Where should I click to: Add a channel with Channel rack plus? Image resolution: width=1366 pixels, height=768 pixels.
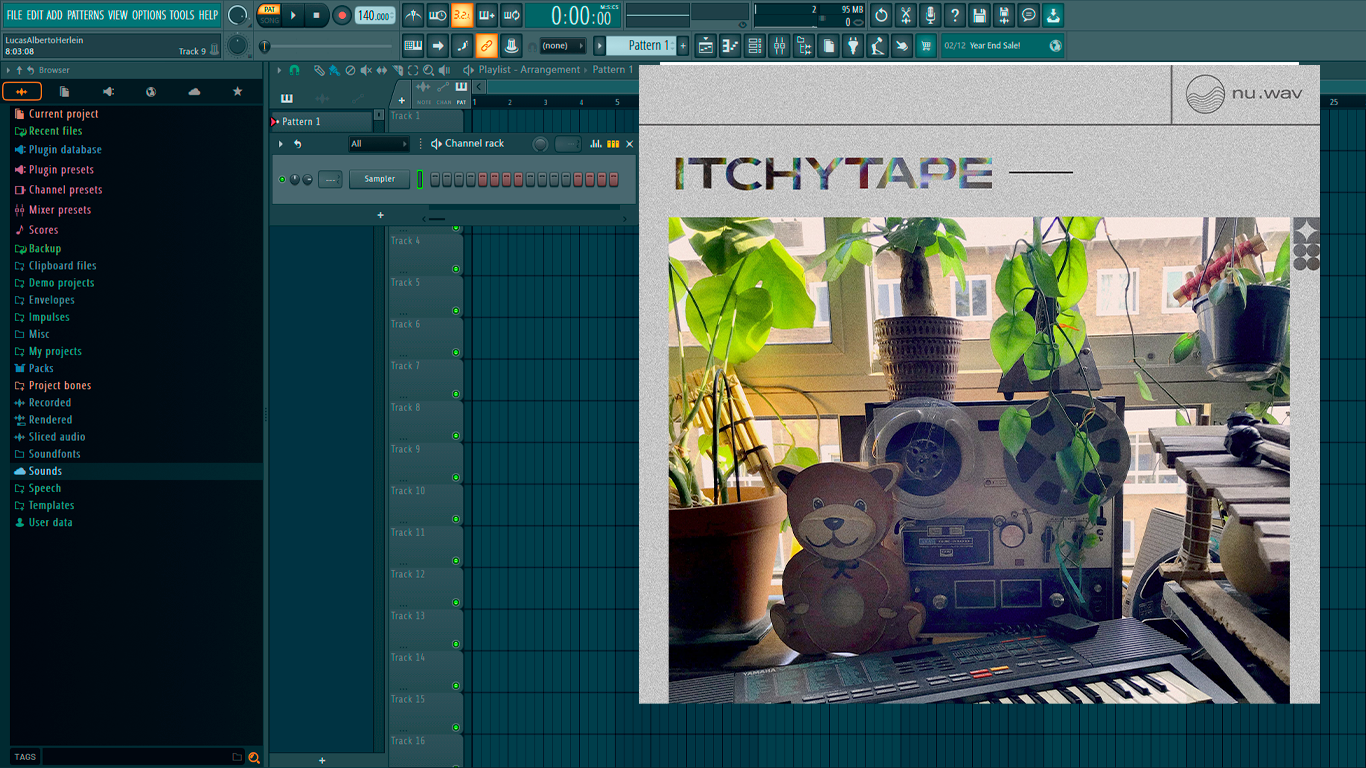click(380, 215)
